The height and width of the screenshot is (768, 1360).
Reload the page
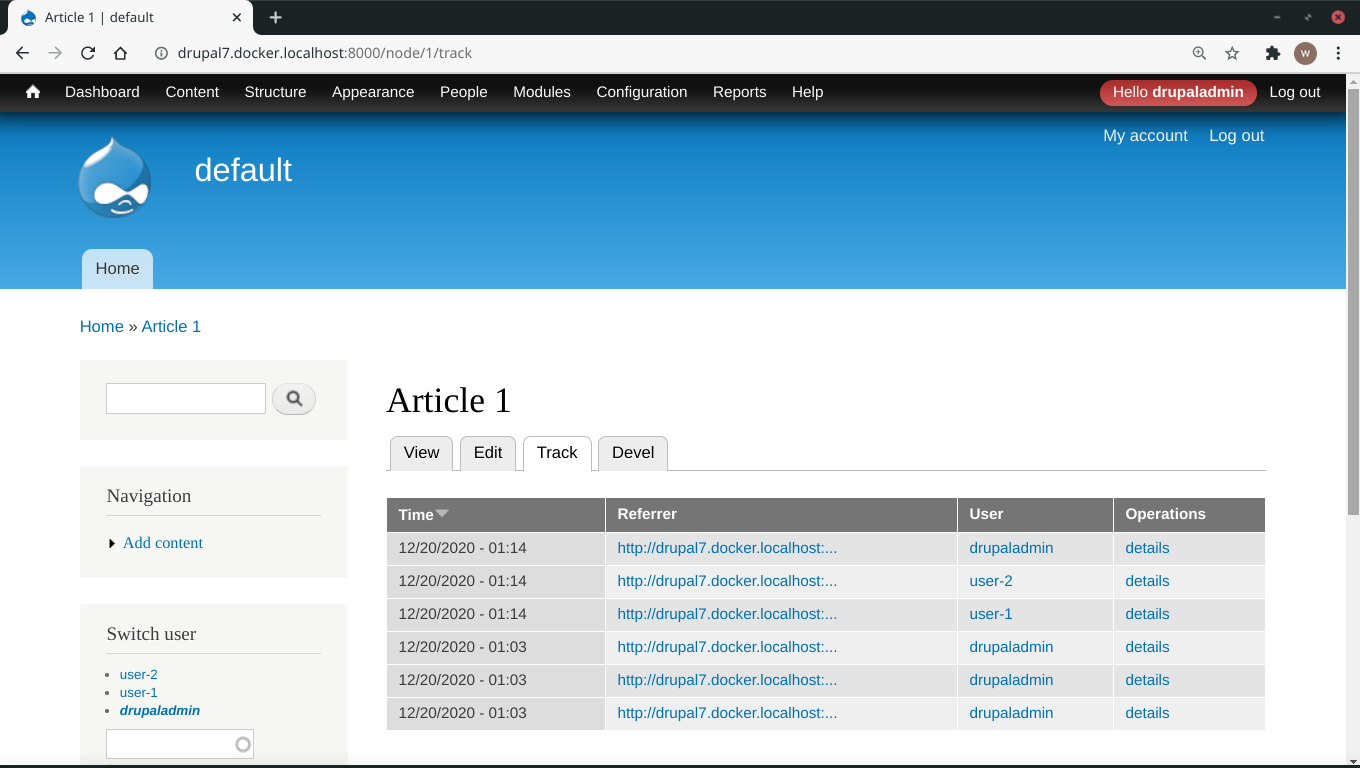click(x=88, y=53)
